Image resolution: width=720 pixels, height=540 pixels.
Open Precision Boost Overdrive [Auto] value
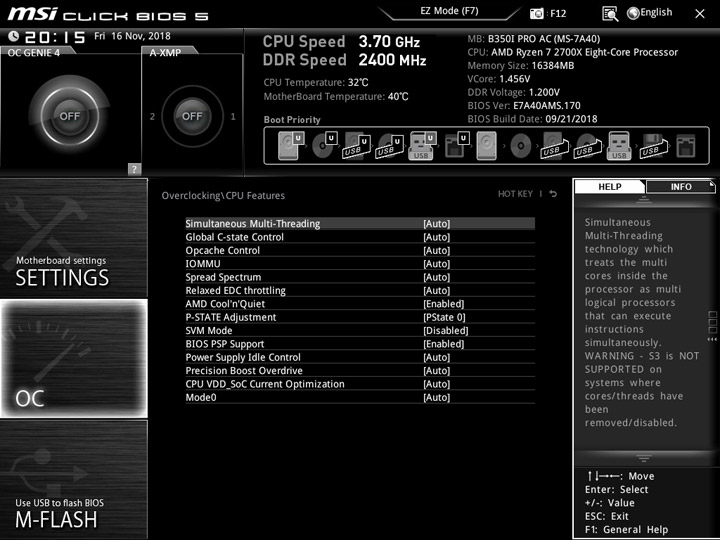coord(437,370)
